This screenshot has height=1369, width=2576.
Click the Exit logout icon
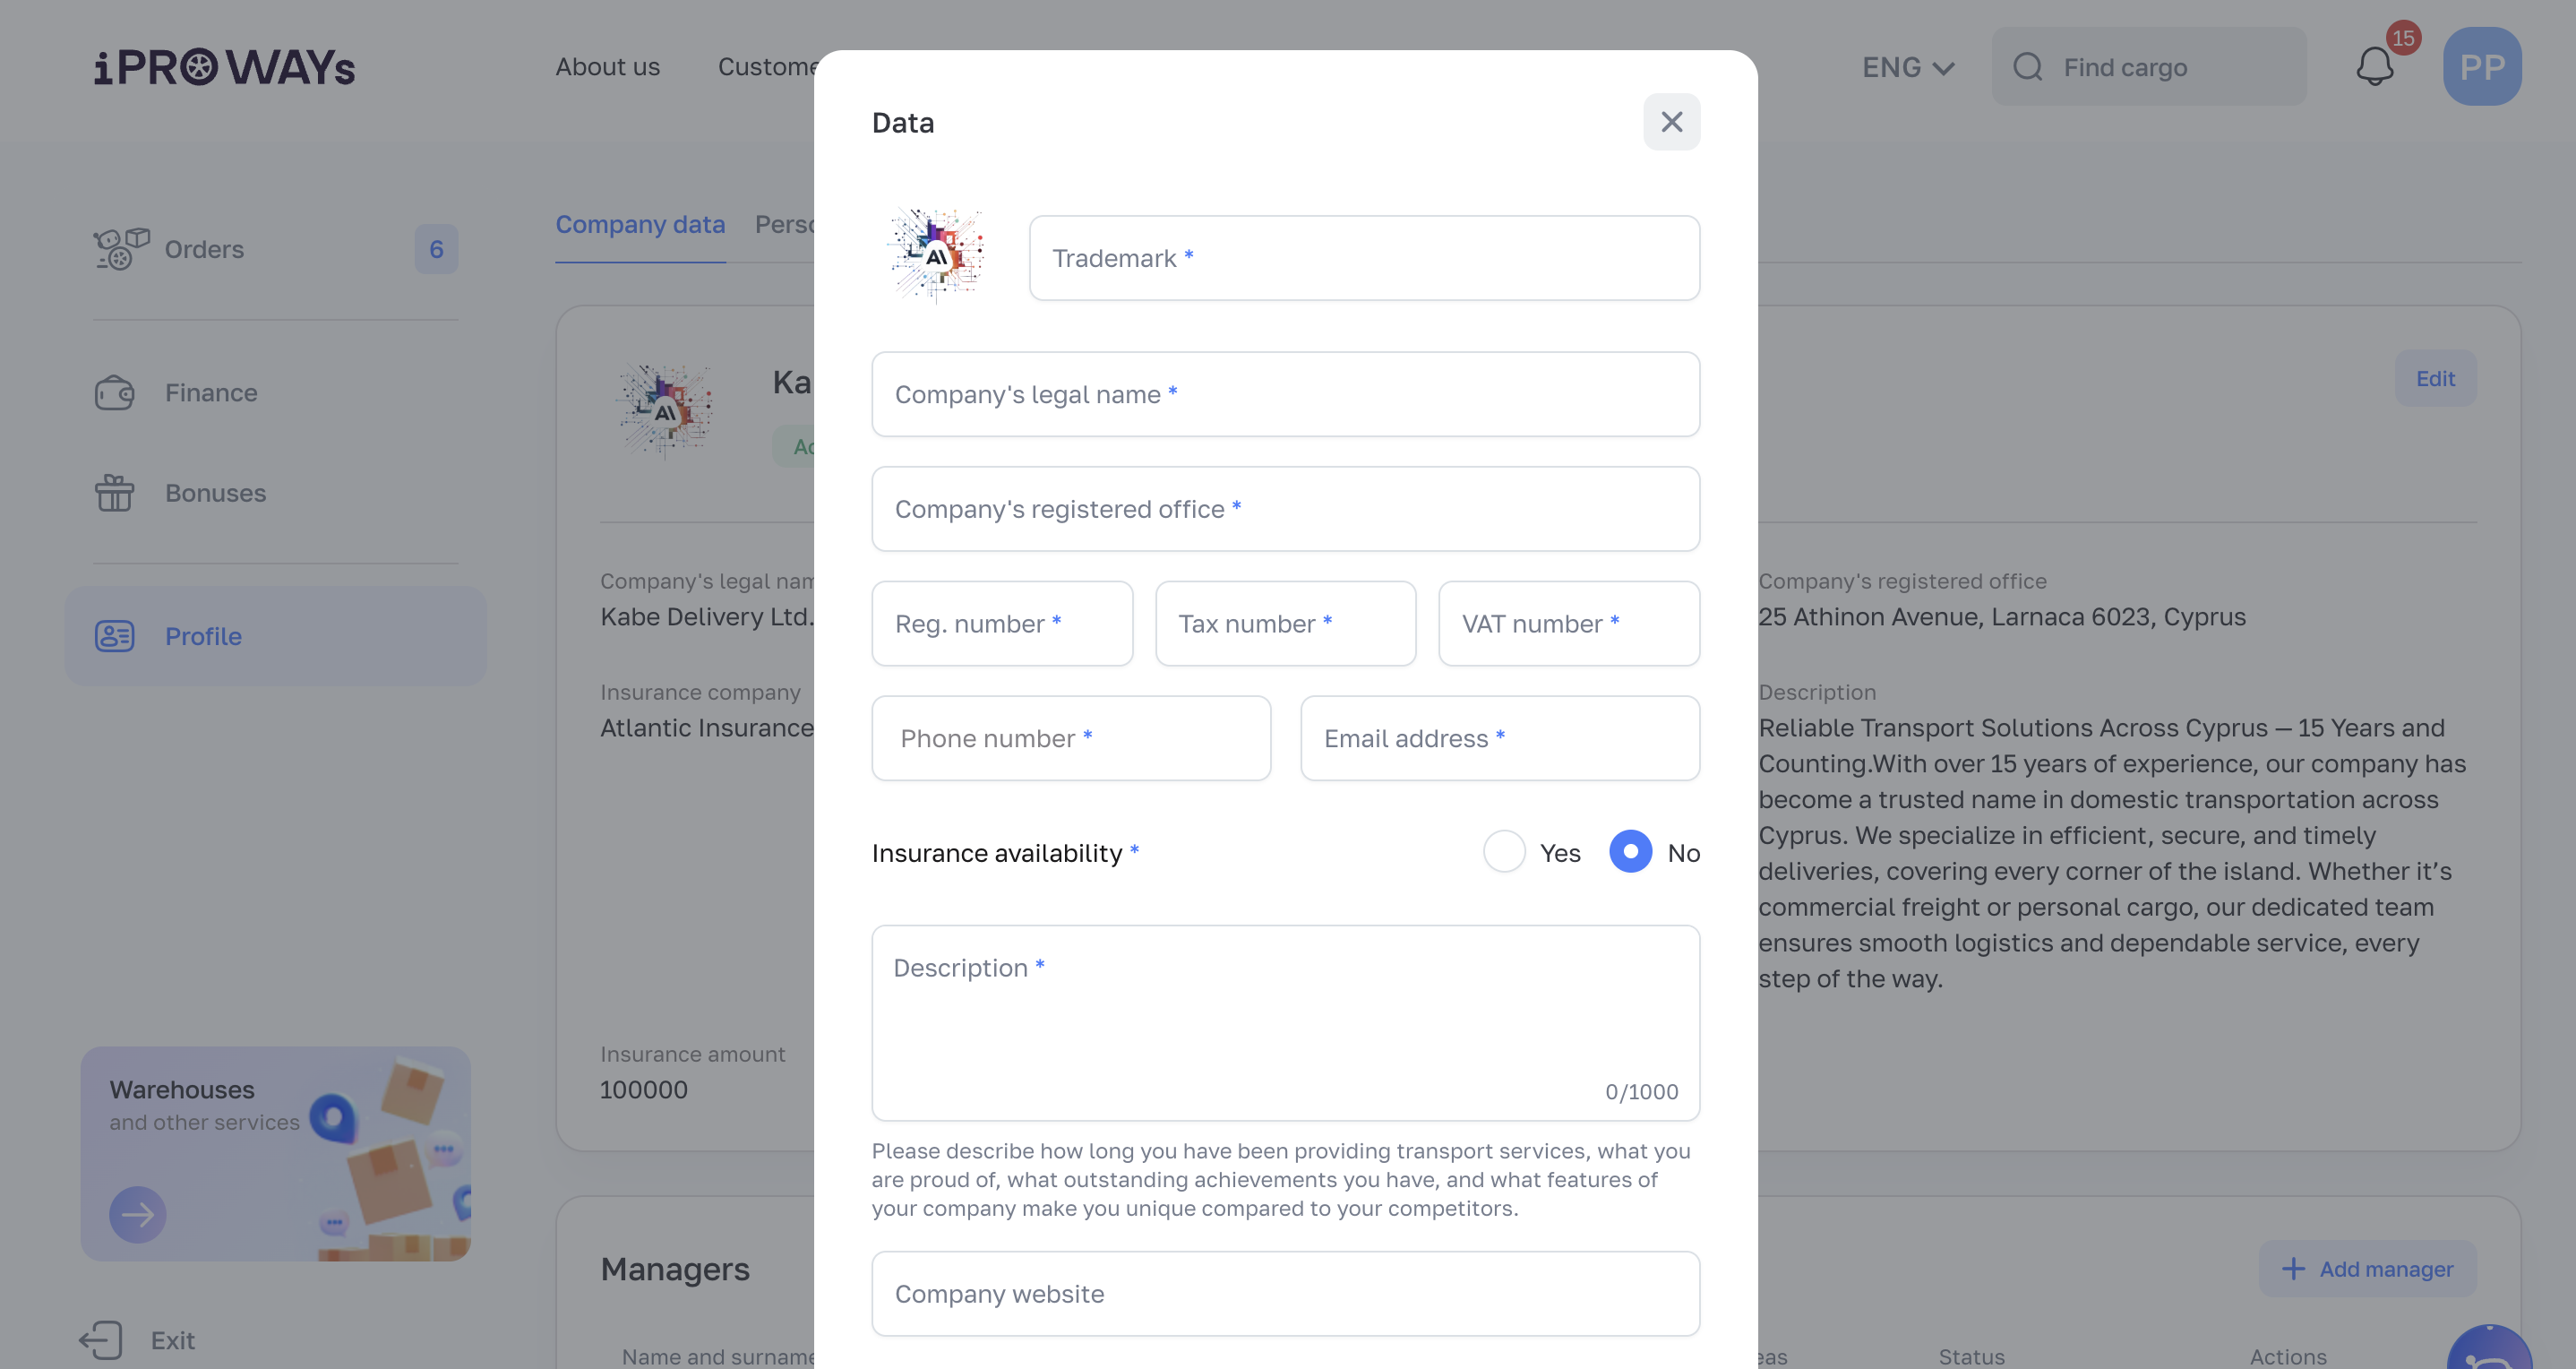click(101, 1340)
